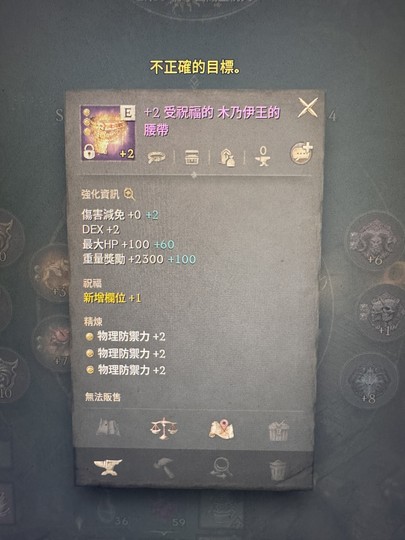
Task: Click the tombstone and pouch icon
Action: click(x=227, y=157)
